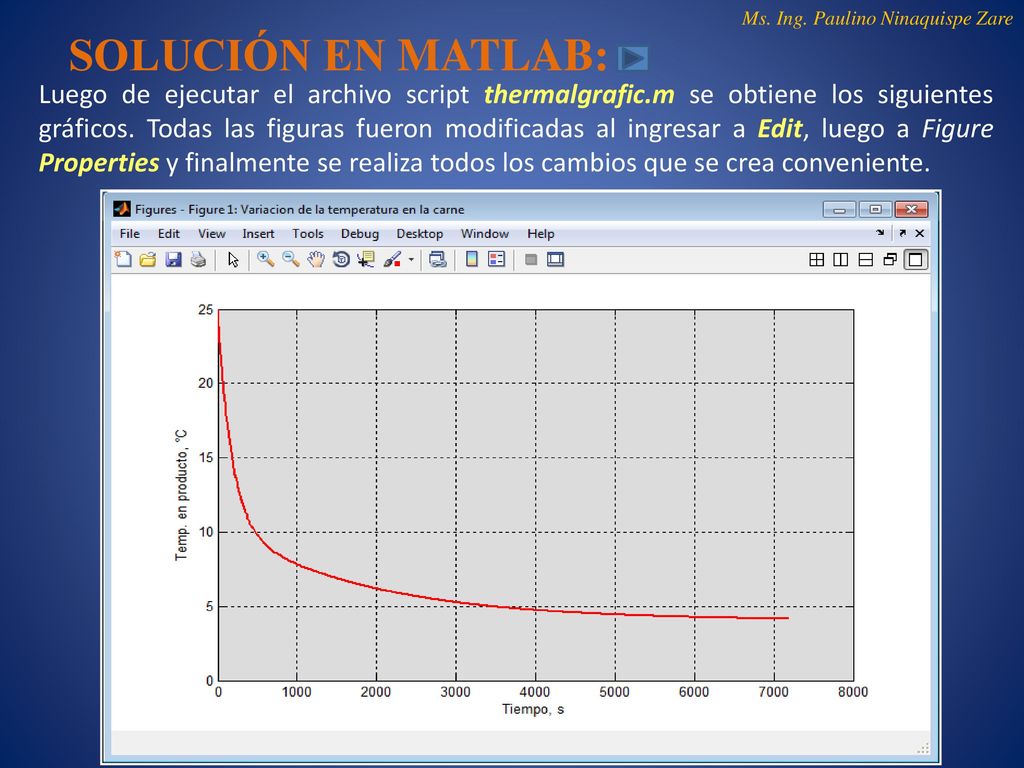1024x768 pixels.
Task: Open the Debug menu
Action: point(360,234)
